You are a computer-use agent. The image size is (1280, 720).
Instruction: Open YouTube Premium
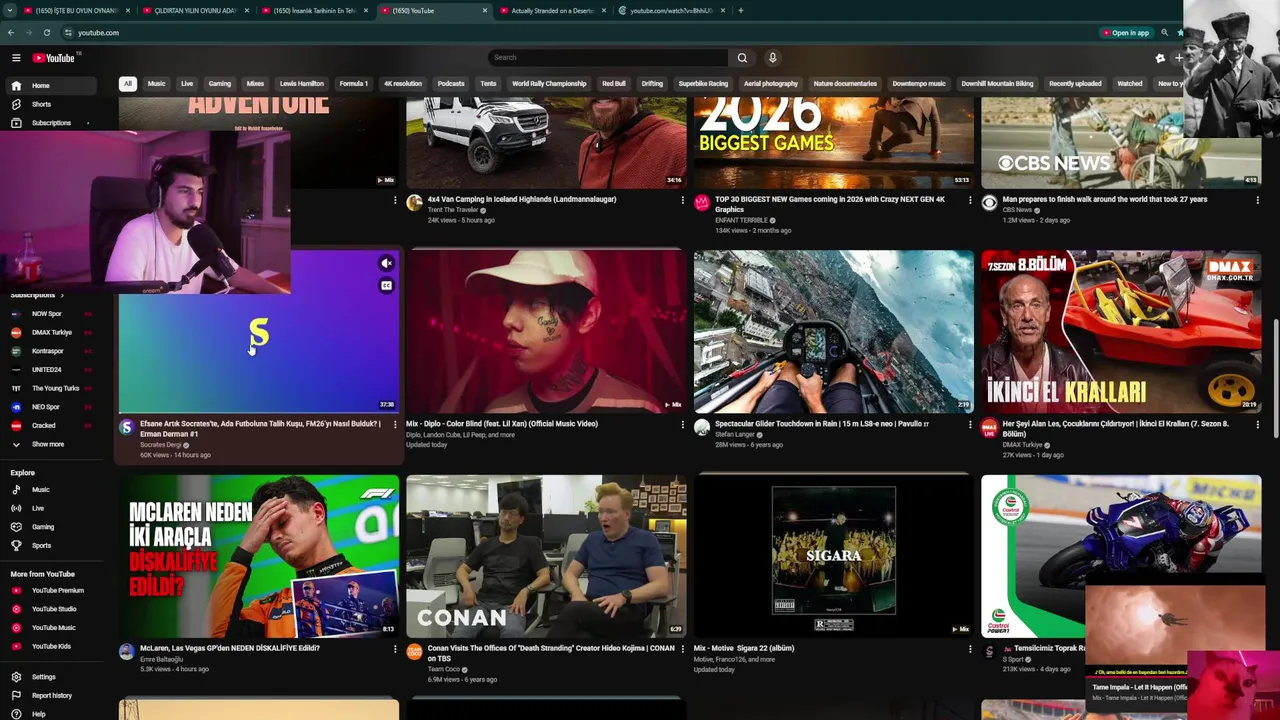click(58, 590)
